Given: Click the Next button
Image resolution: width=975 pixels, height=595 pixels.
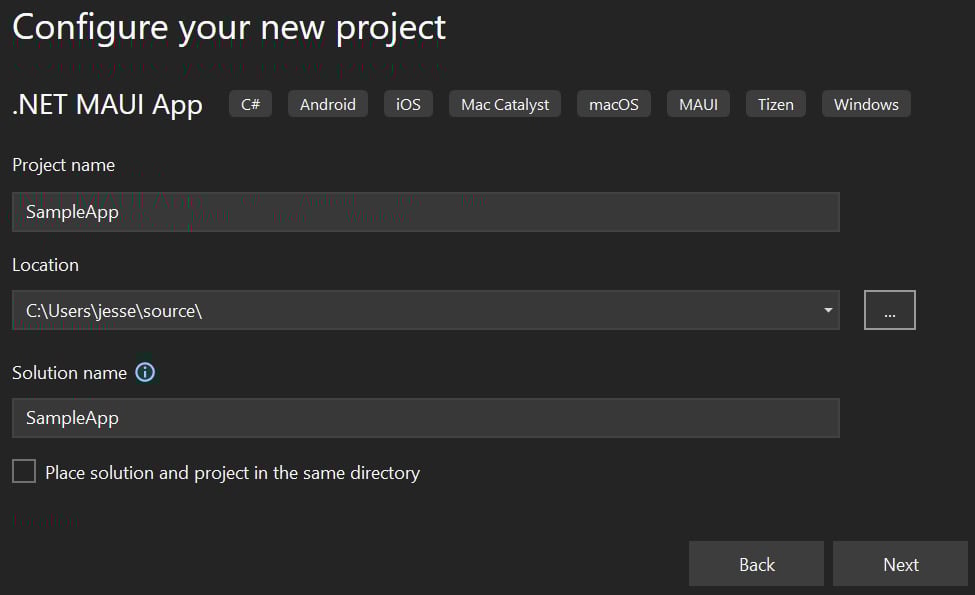Looking at the screenshot, I should point(900,564).
